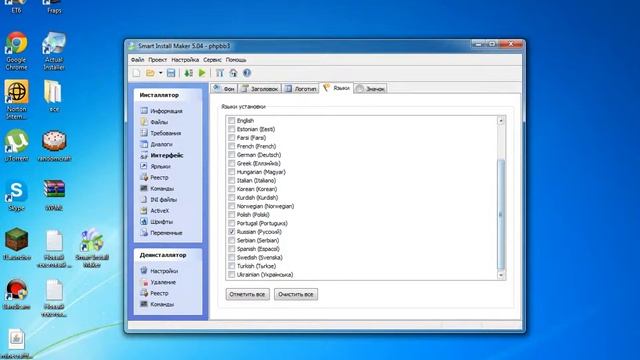The image size is (640, 360).
Task: Switch to the Фон tab
Action: [224, 89]
